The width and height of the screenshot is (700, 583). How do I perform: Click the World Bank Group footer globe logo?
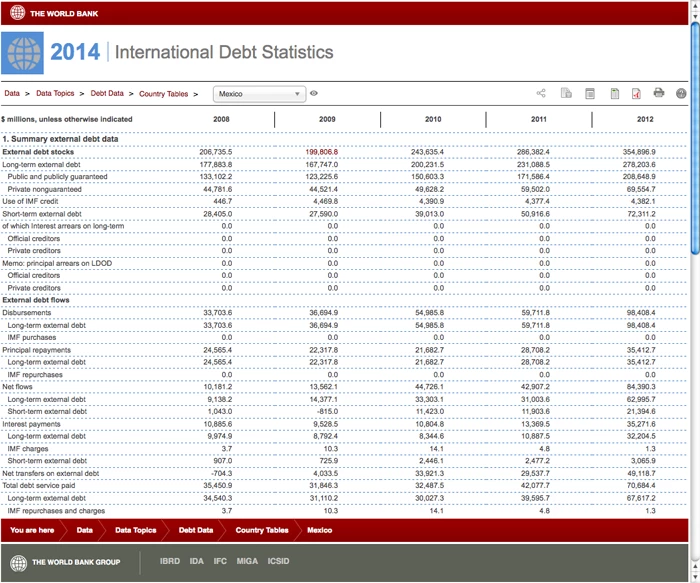pos(19,563)
